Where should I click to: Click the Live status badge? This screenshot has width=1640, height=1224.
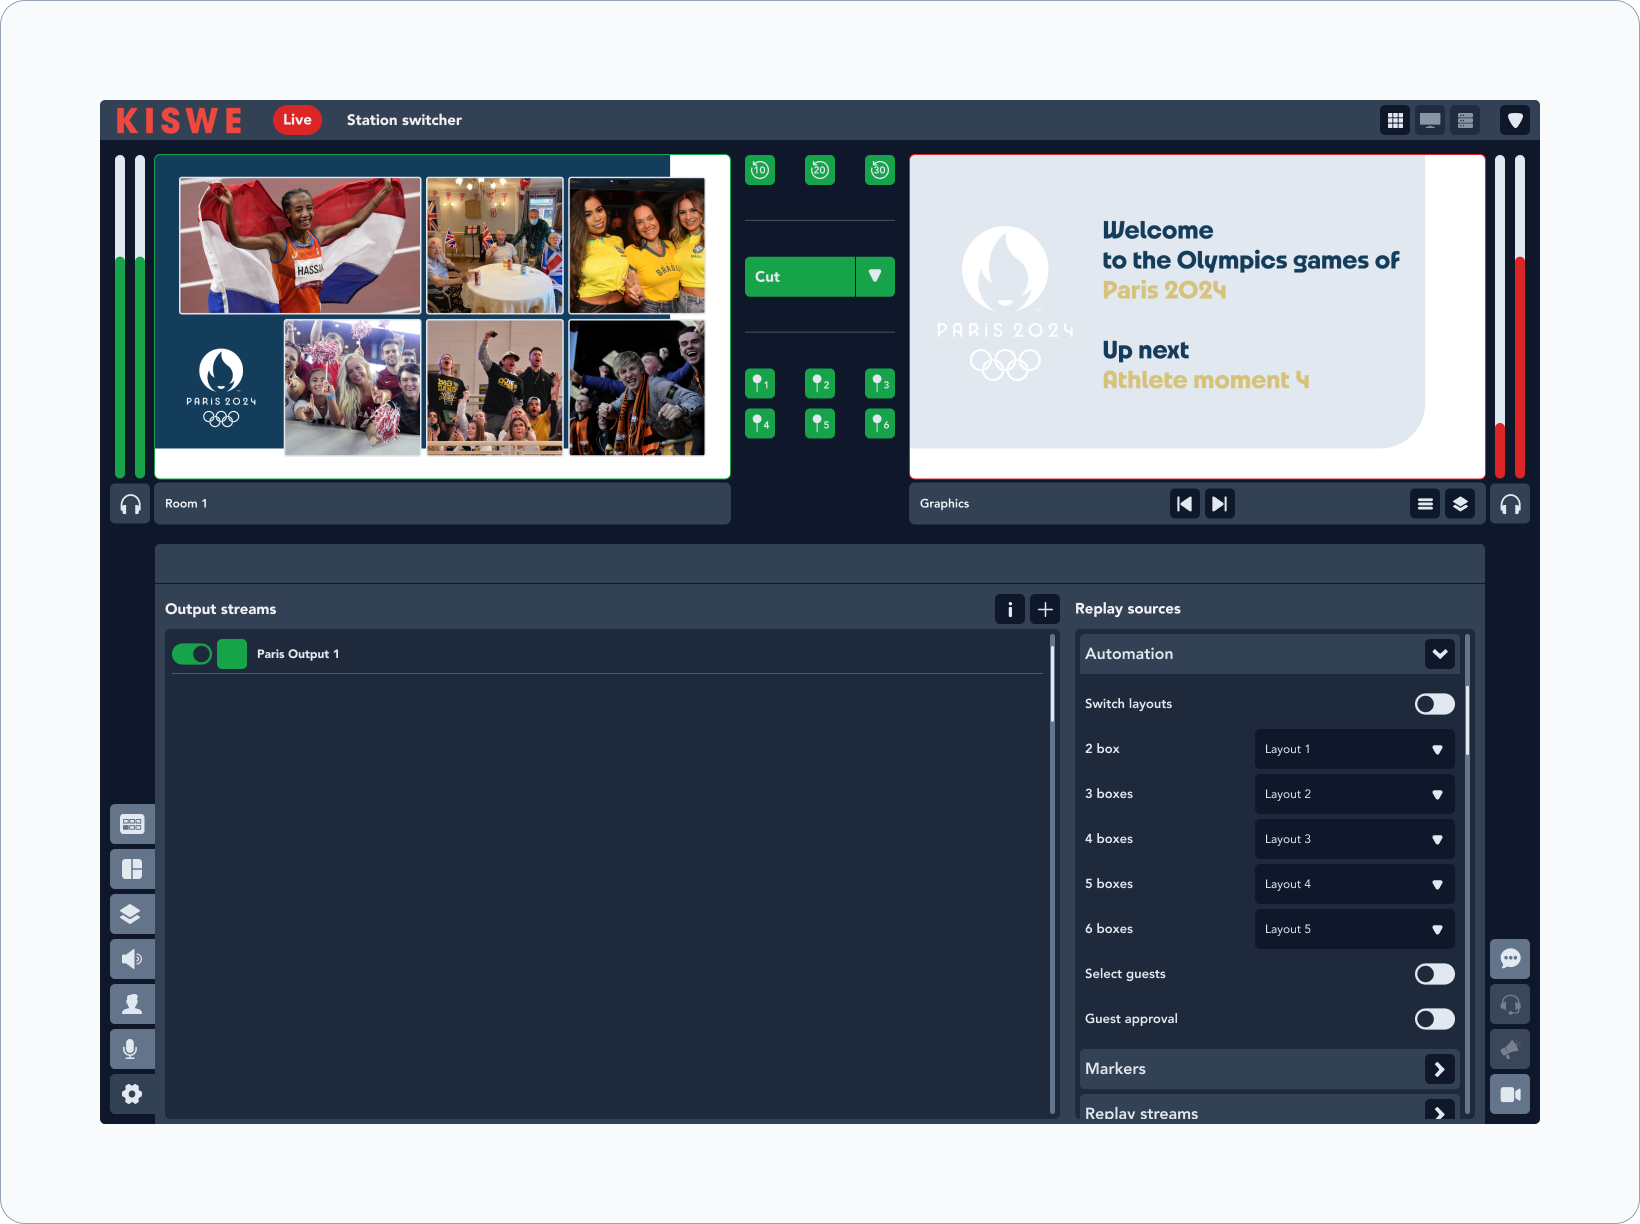pyautogui.click(x=297, y=120)
